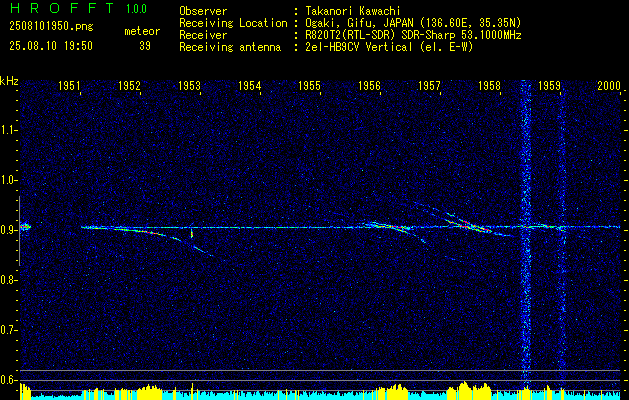Click the Receiver label

click(203, 35)
